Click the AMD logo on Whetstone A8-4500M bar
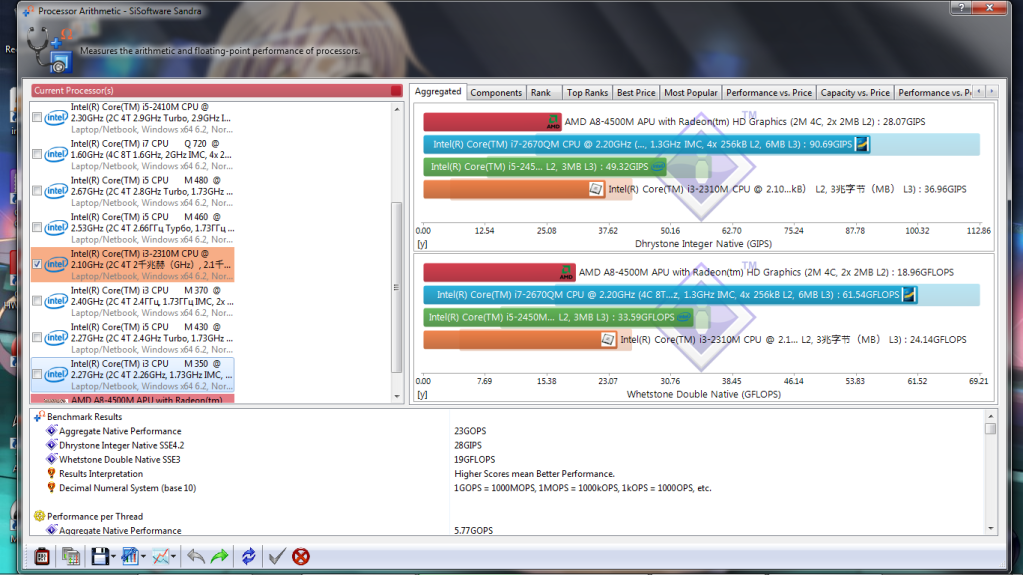 tap(566, 272)
